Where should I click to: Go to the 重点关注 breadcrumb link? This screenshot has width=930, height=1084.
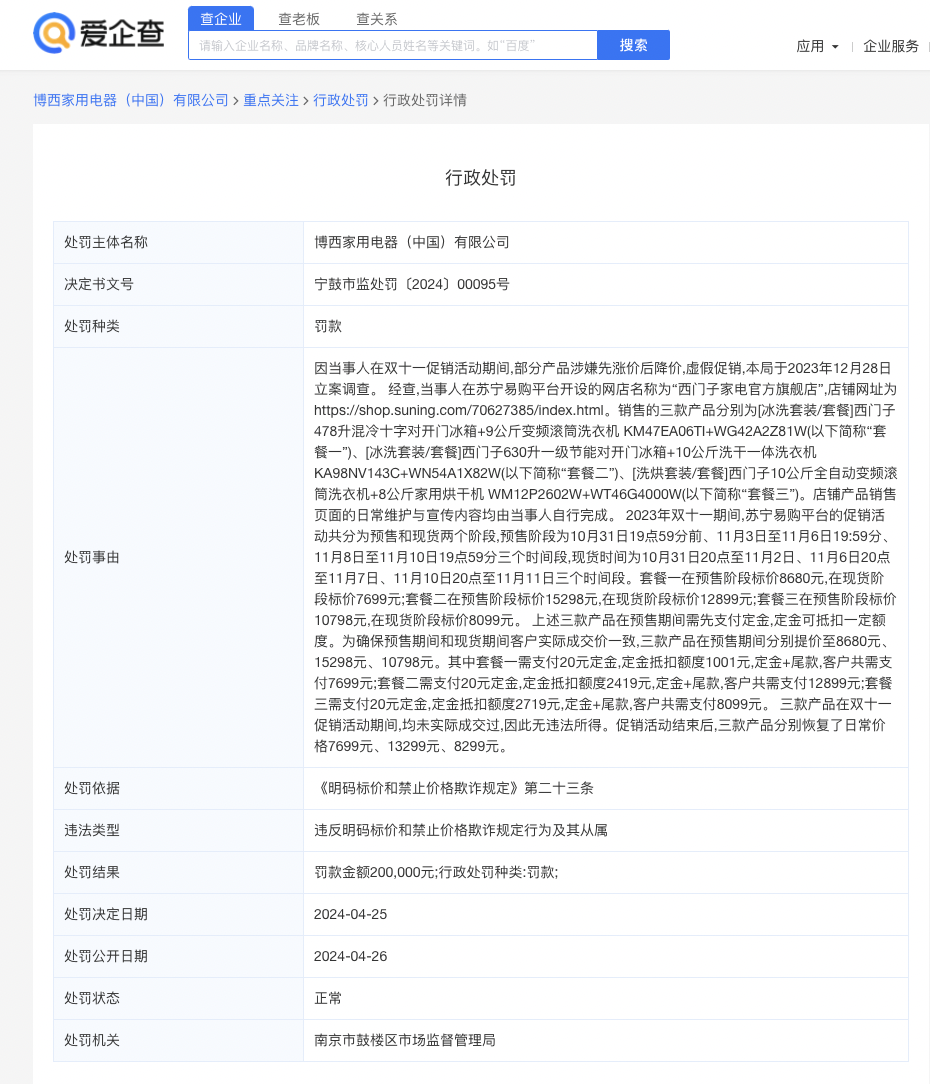click(x=271, y=100)
